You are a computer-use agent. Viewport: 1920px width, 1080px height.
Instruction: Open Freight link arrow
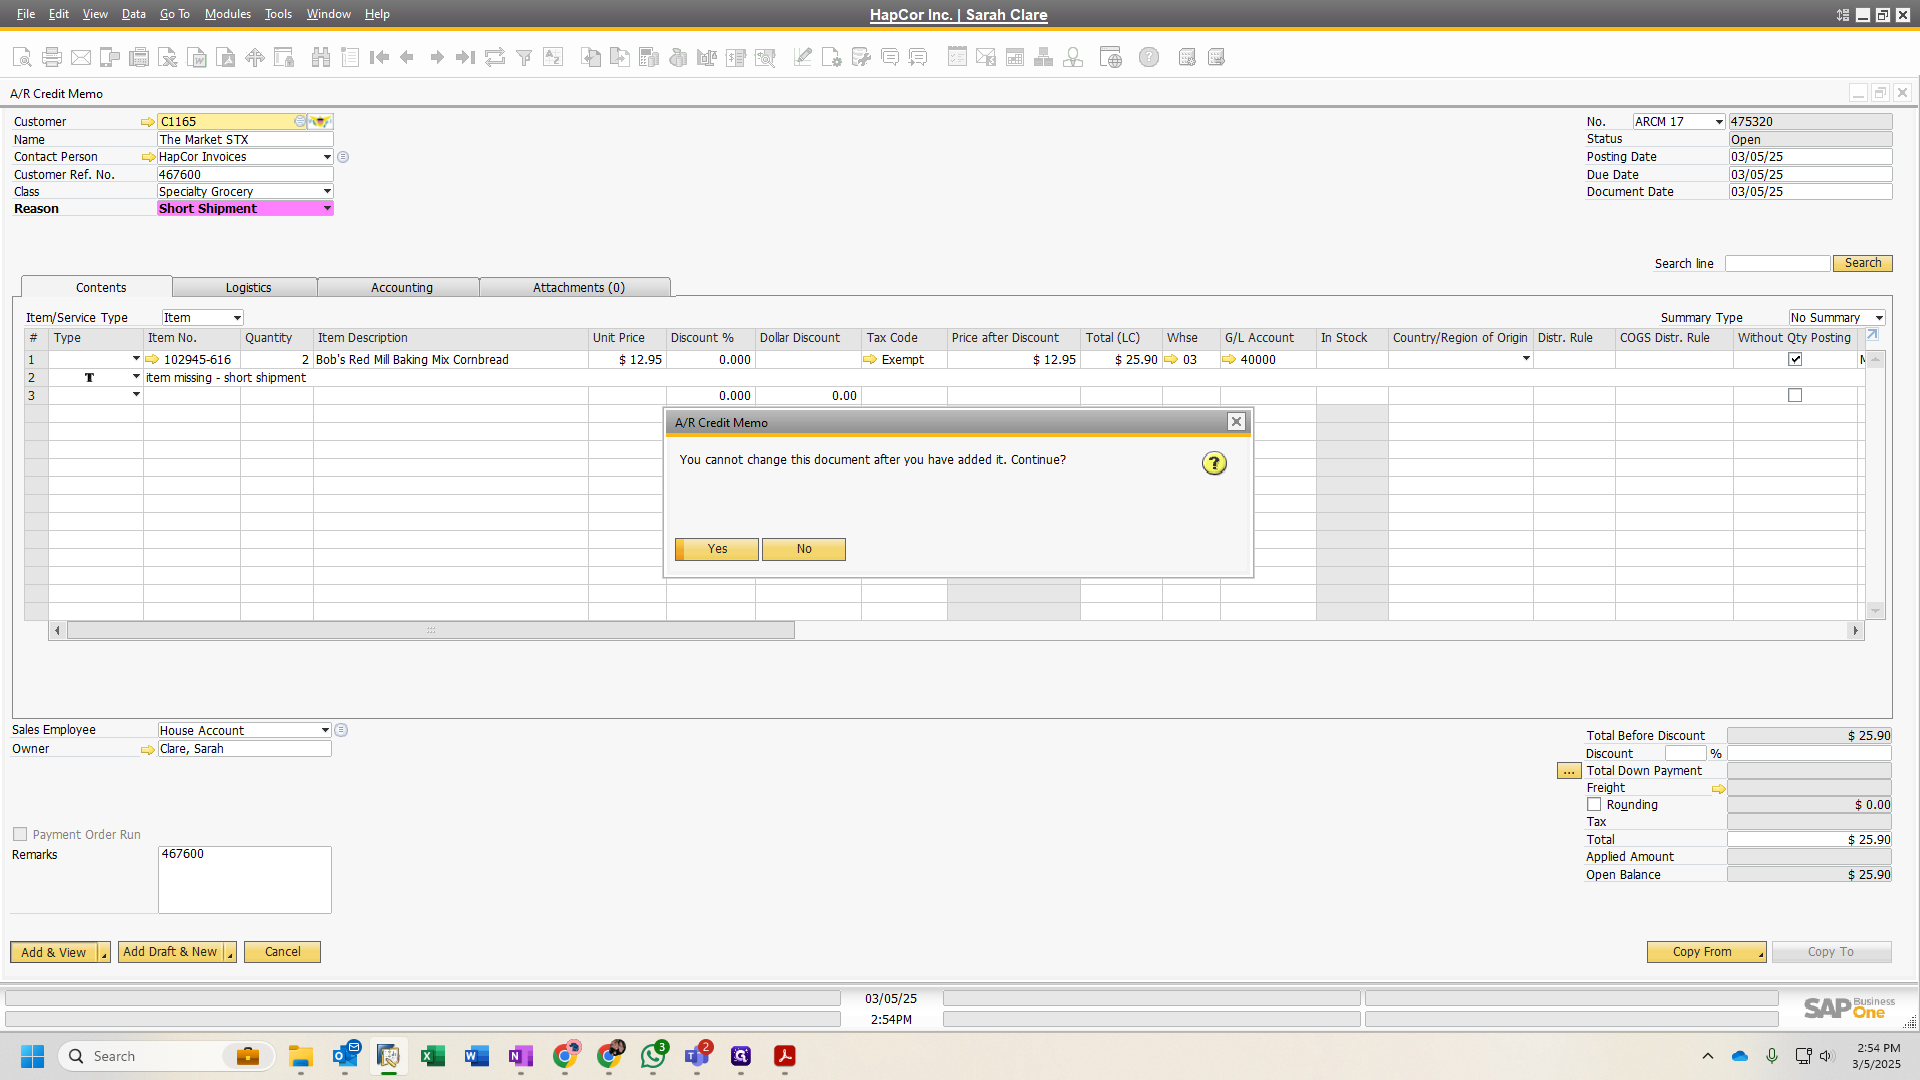pyautogui.click(x=1719, y=789)
